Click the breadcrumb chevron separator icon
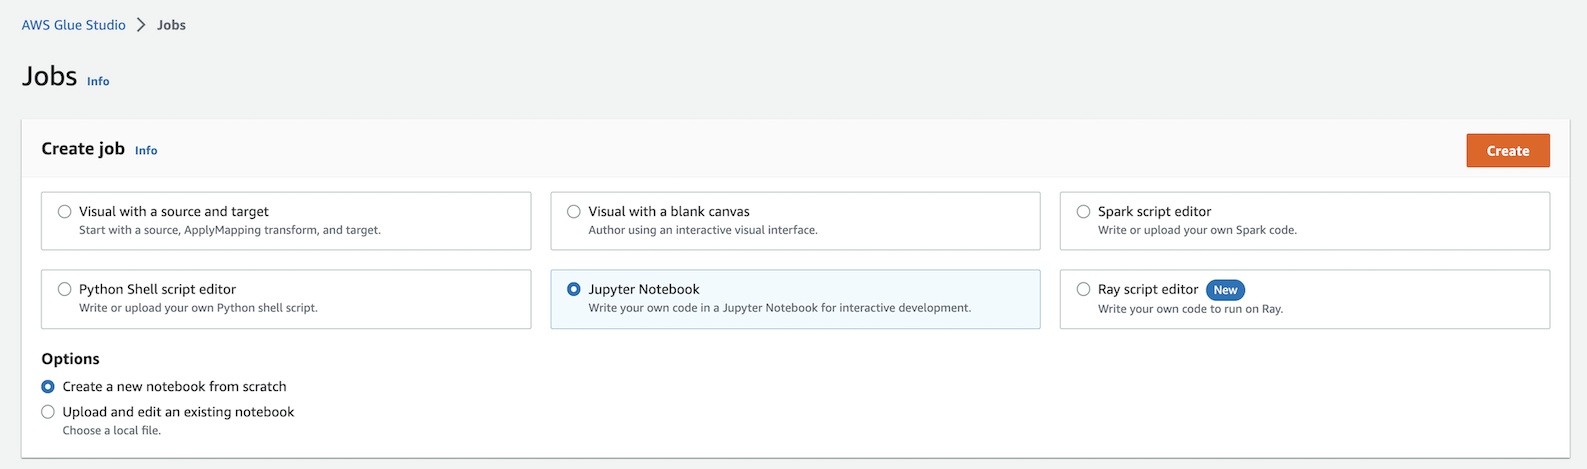 tap(141, 25)
